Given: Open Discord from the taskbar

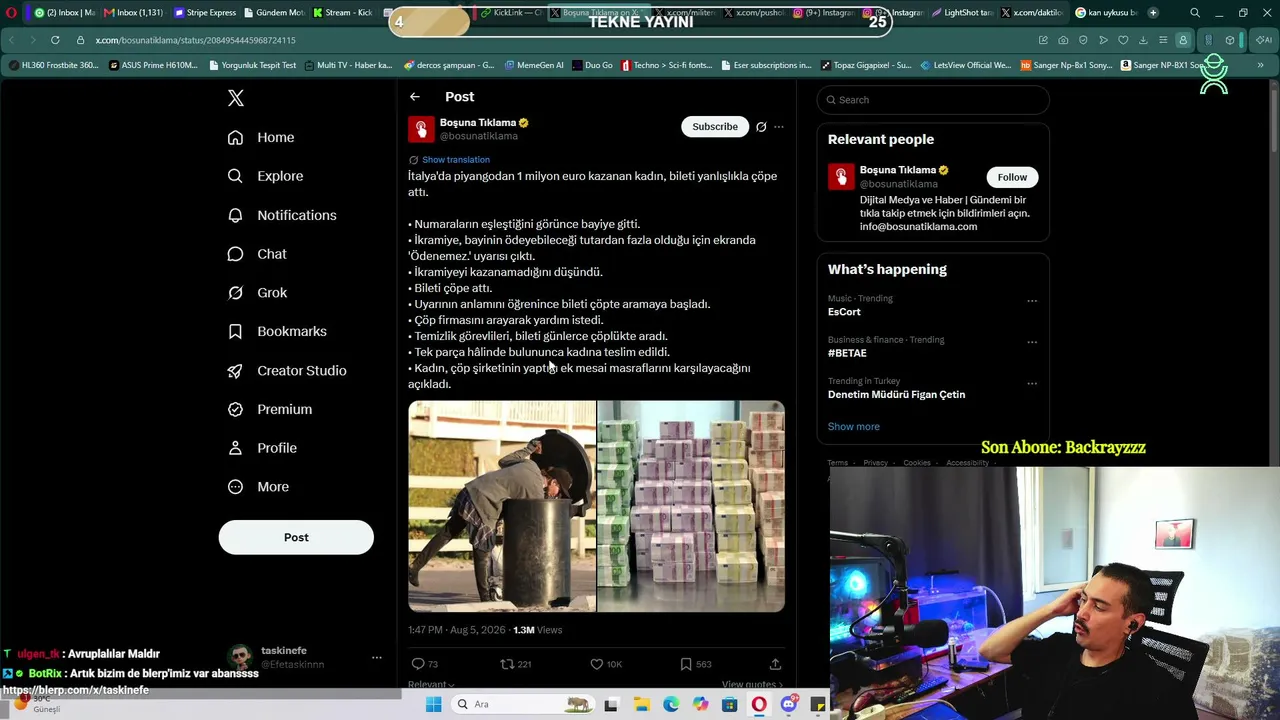Looking at the screenshot, I should 789,704.
